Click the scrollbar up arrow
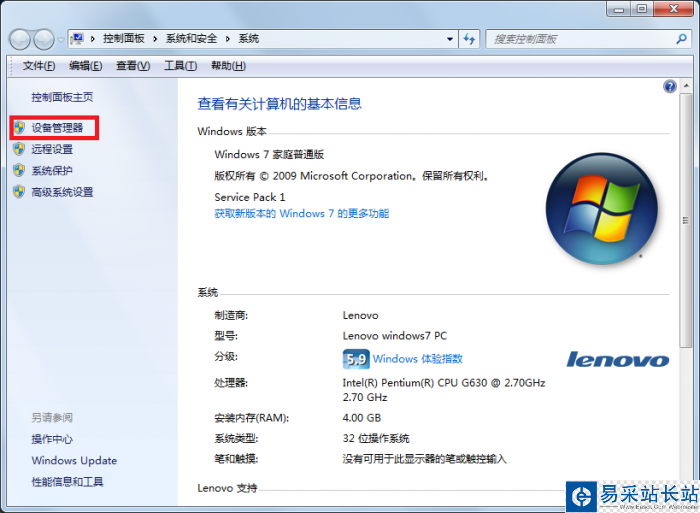The height and width of the screenshot is (513, 700). [686, 86]
